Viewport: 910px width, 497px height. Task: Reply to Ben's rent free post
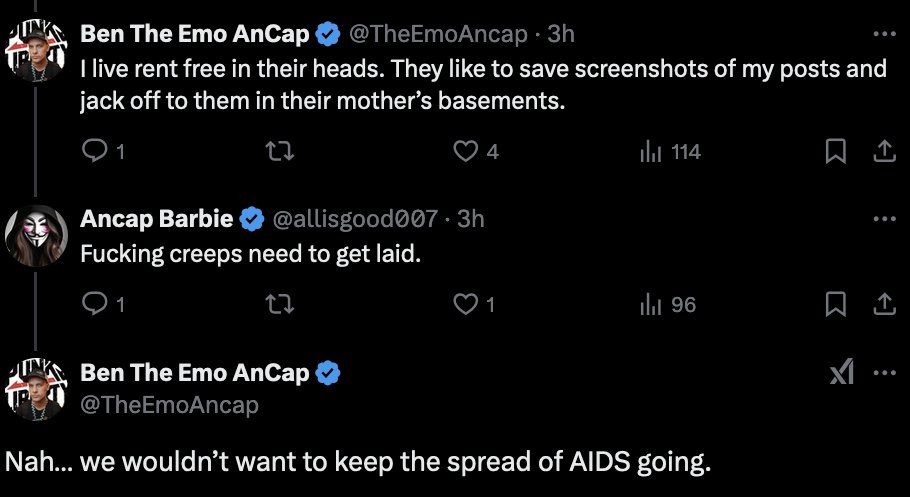click(x=95, y=152)
